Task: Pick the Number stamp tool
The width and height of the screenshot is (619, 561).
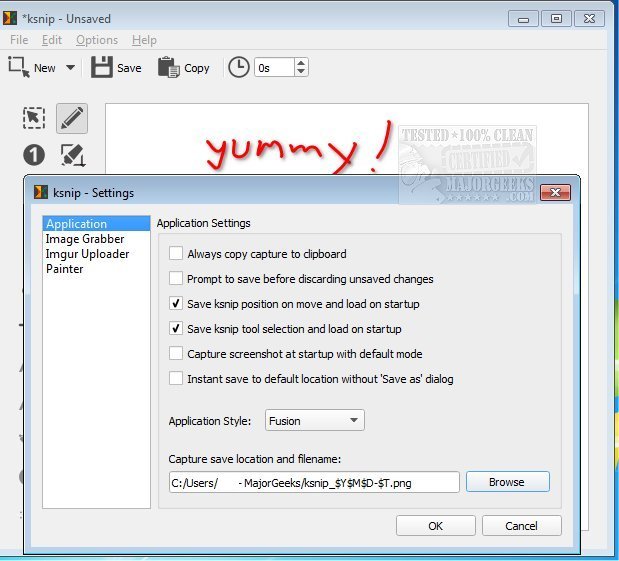Action: click(x=34, y=154)
